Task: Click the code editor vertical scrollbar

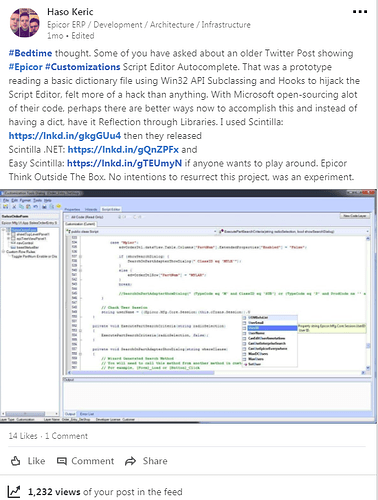Action: (368, 303)
